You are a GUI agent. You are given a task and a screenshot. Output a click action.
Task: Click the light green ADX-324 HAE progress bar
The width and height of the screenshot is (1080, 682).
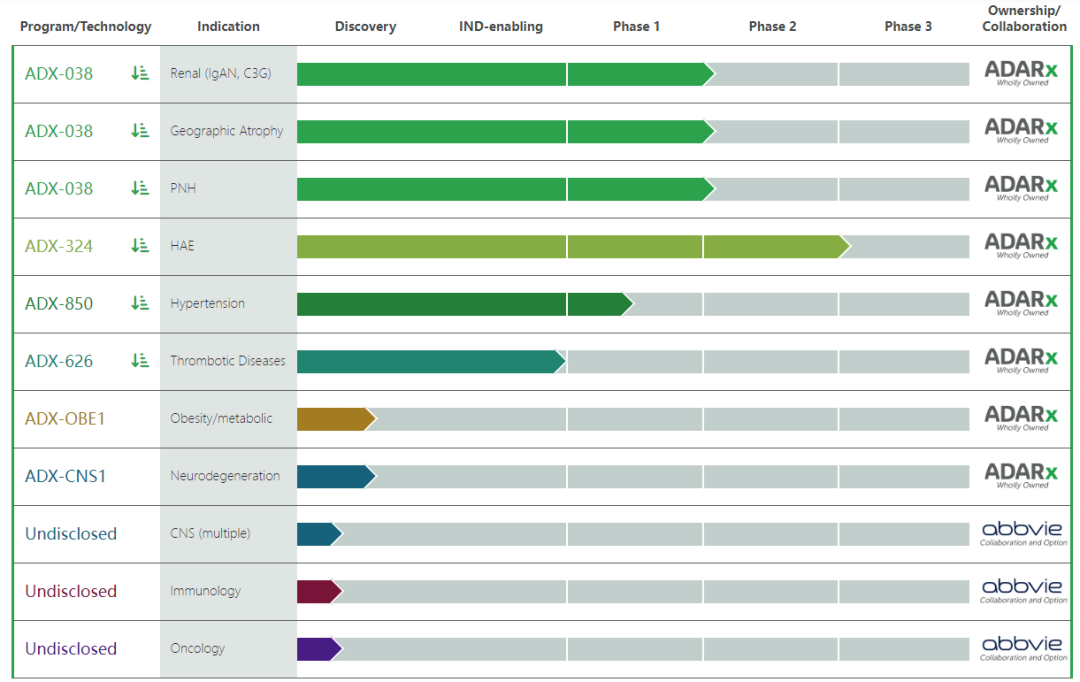570,246
